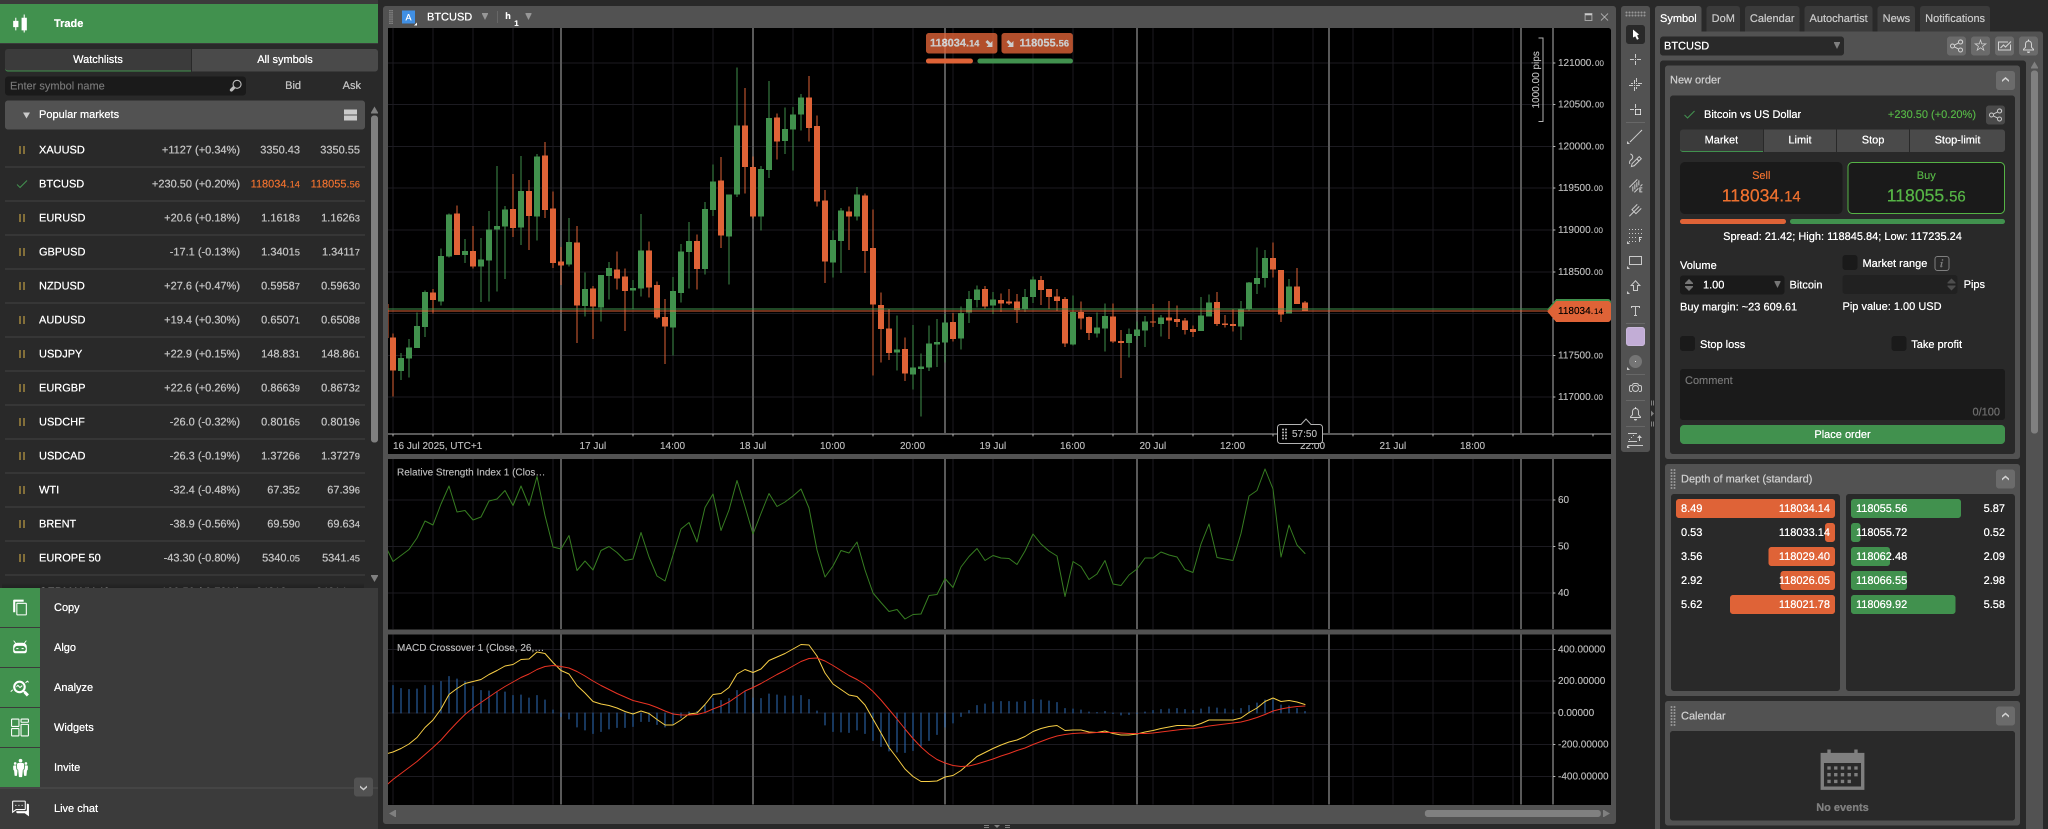This screenshot has width=2048, height=829.
Task: Enable the Market range checkbox
Action: coord(1850,263)
